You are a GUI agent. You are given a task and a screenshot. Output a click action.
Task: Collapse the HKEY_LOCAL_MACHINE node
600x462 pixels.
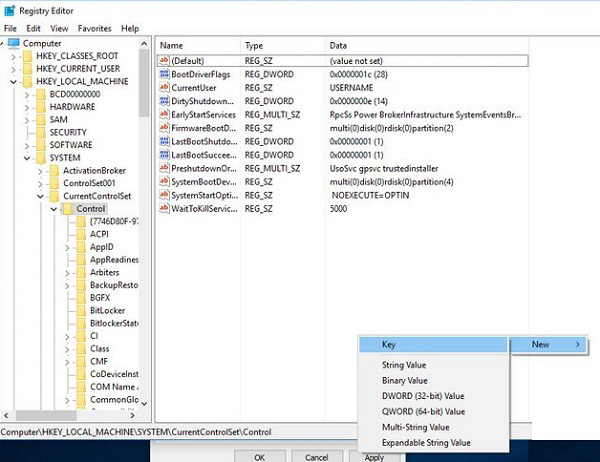(x=13, y=82)
